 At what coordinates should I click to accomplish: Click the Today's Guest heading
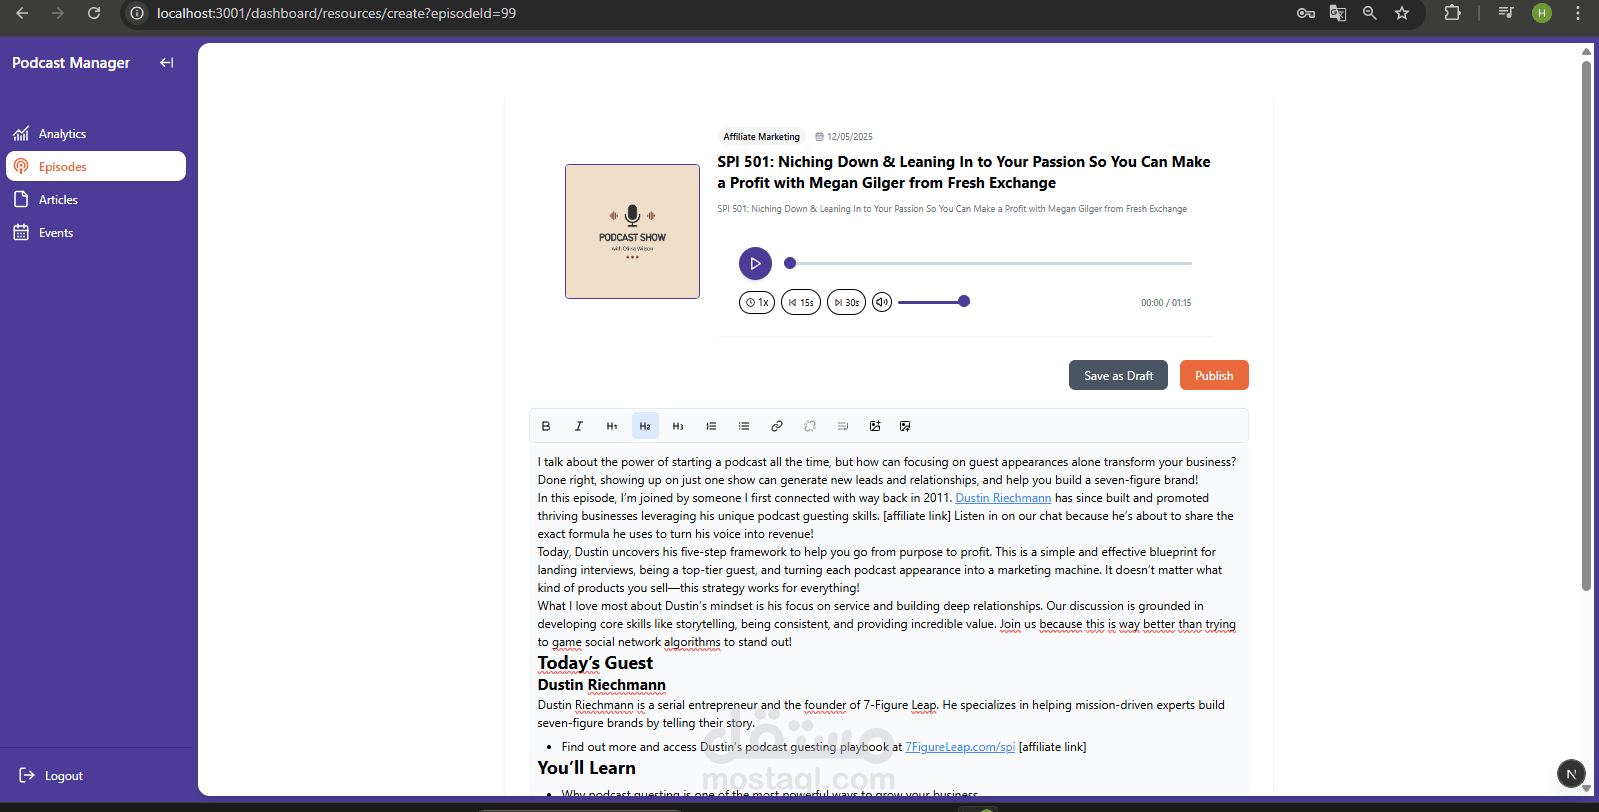click(595, 663)
